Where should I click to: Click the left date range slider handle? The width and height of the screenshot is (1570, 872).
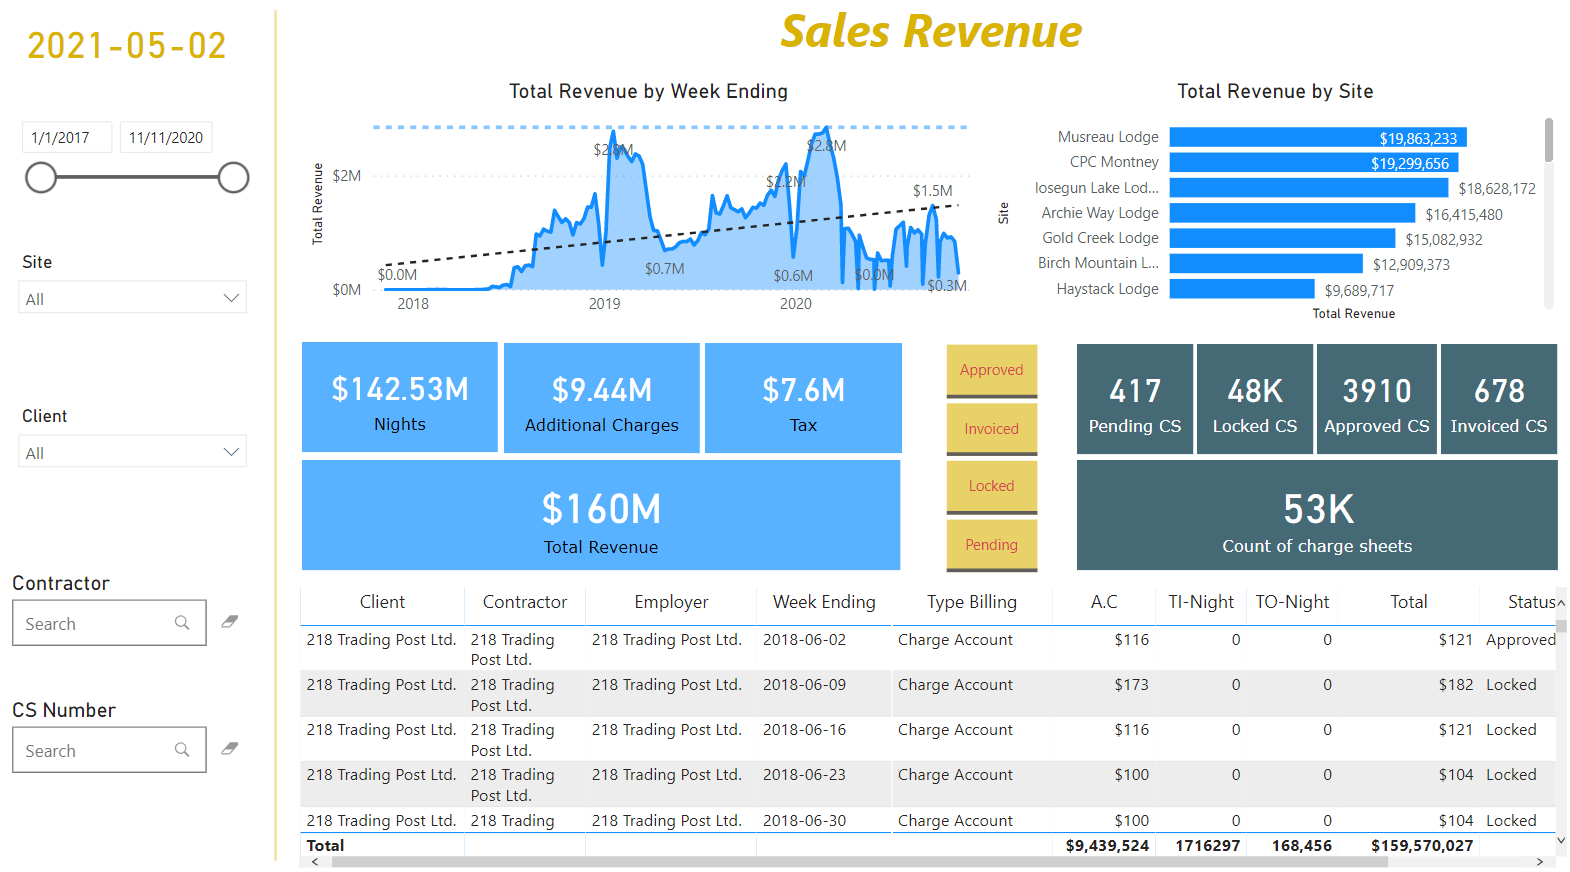click(41, 178)
